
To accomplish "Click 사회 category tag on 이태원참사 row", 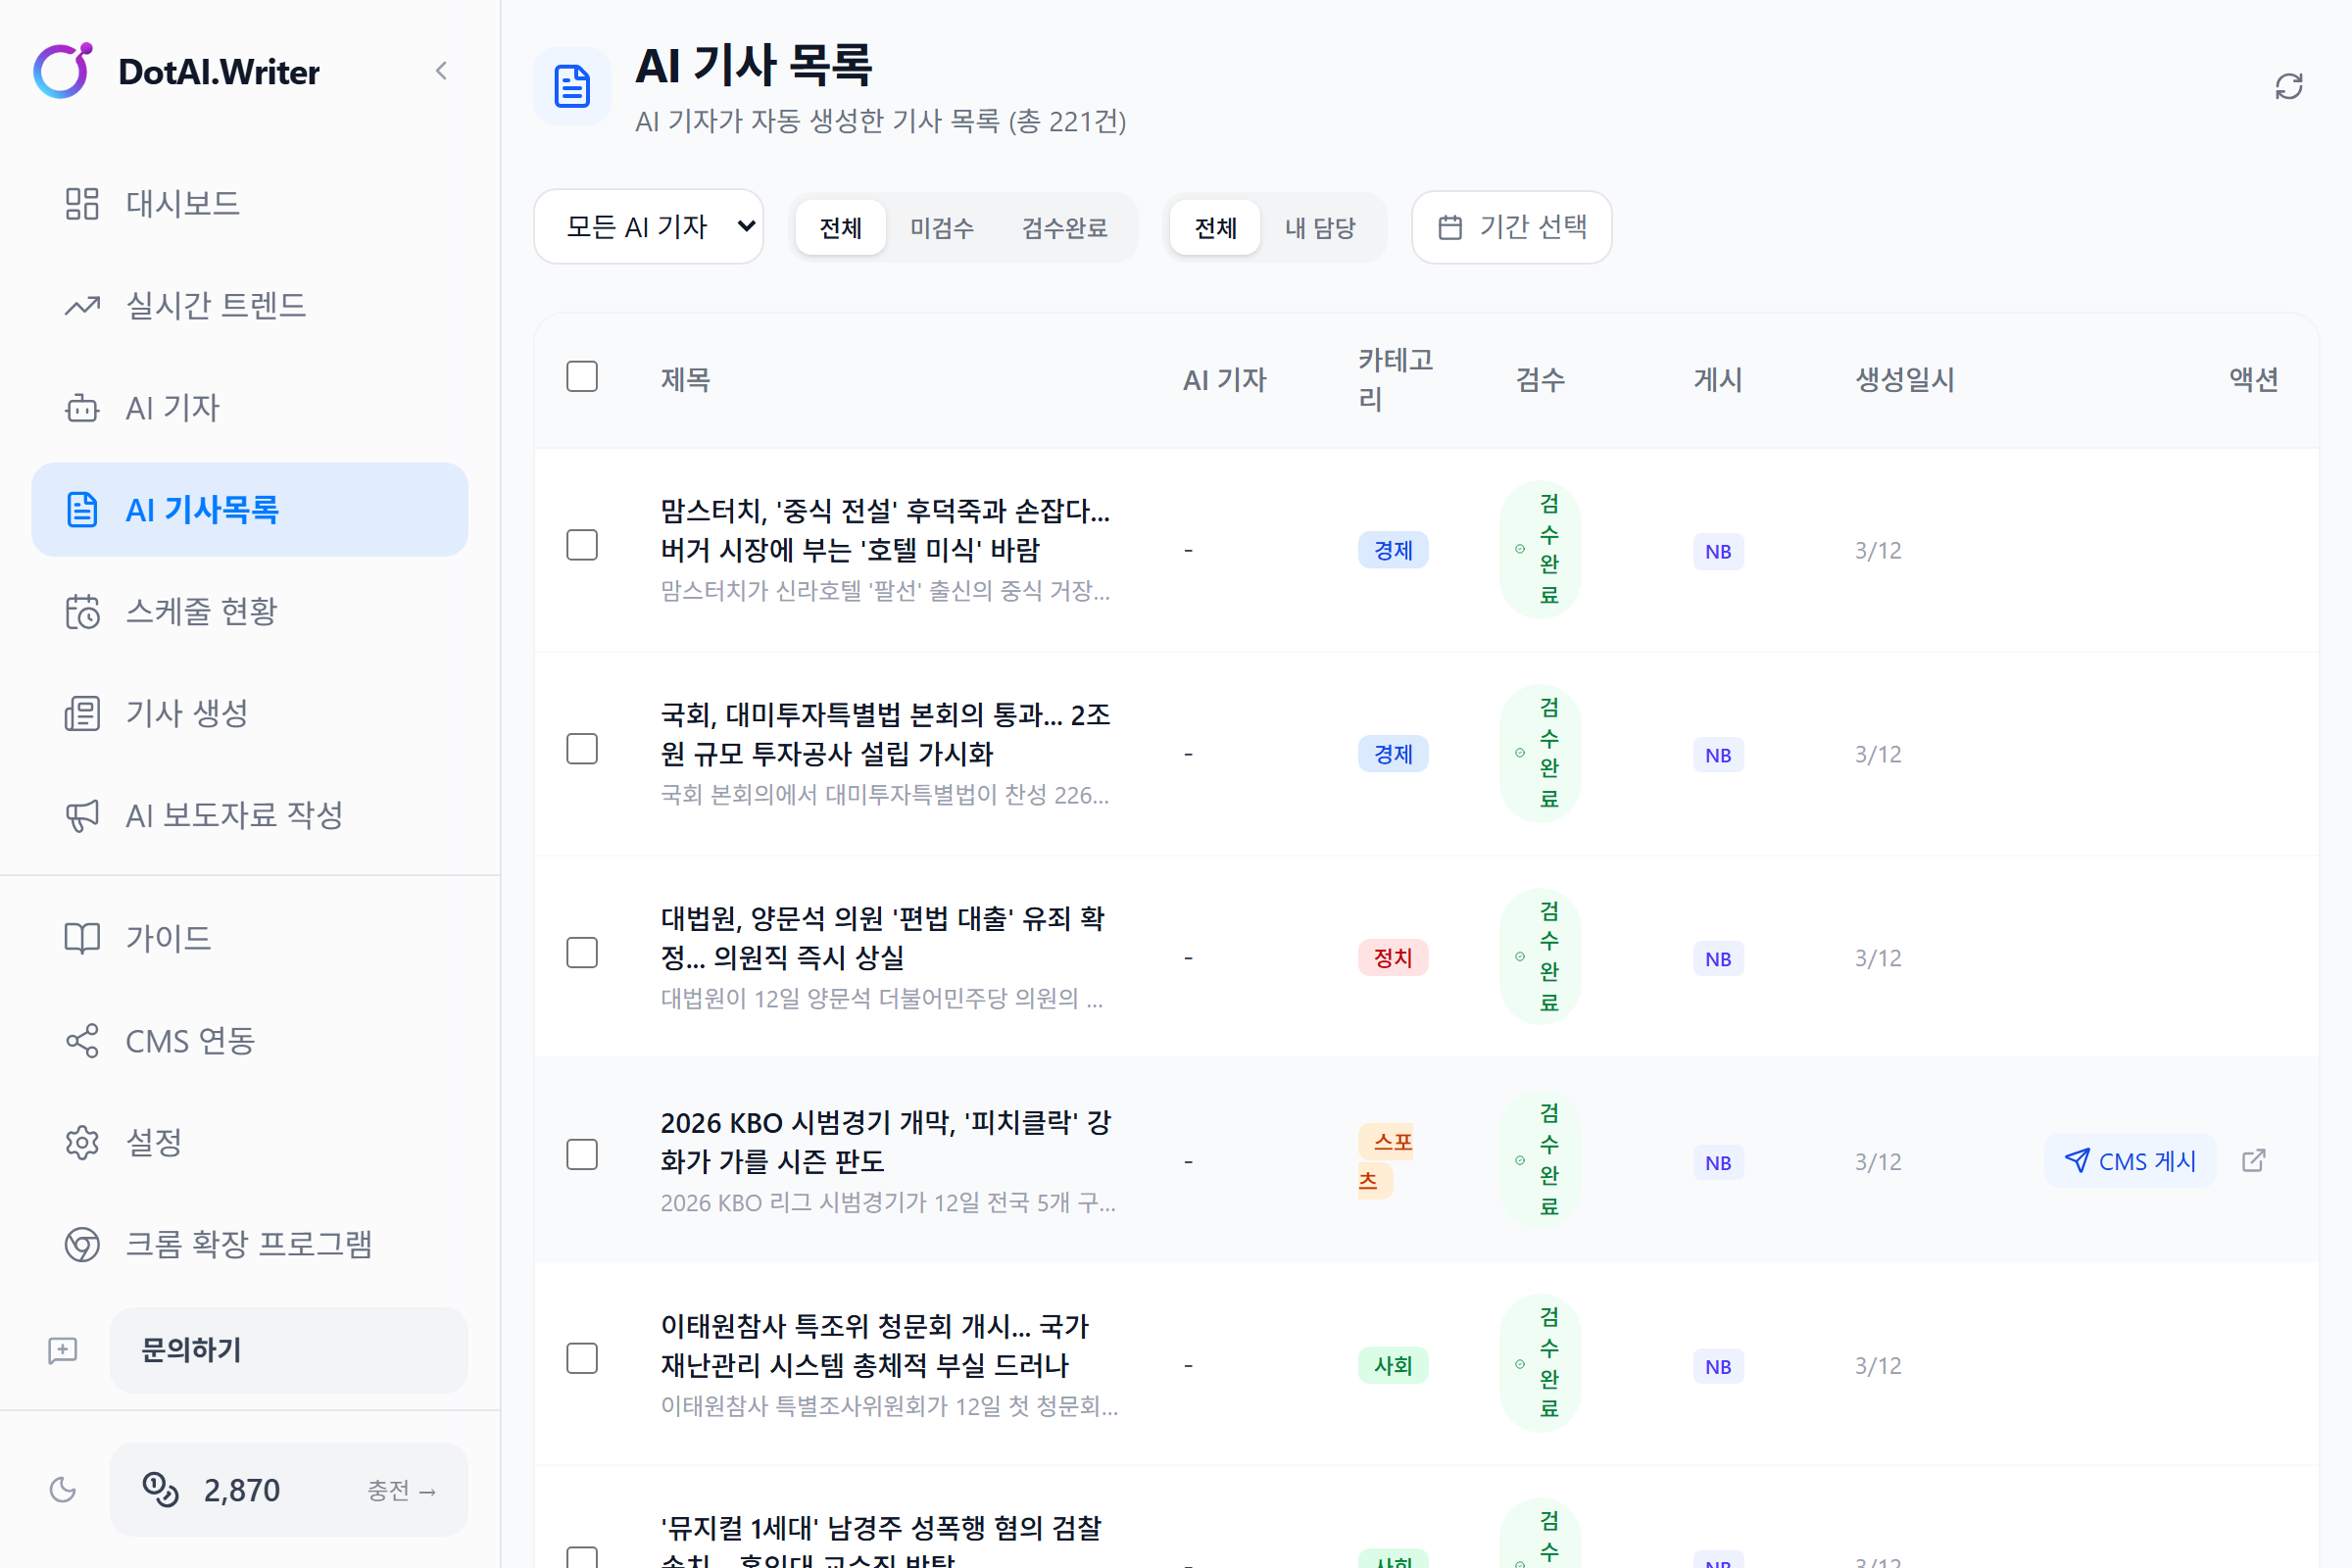I will pos(1393,1366).
